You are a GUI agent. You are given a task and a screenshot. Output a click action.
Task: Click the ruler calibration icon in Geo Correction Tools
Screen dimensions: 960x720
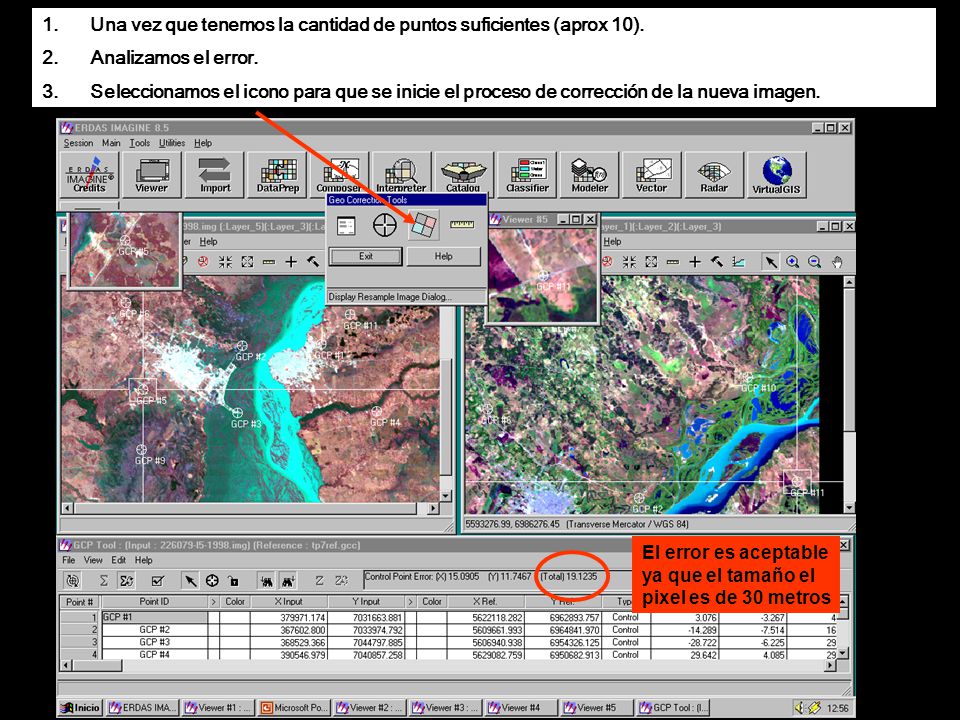[x=462, y=225]
